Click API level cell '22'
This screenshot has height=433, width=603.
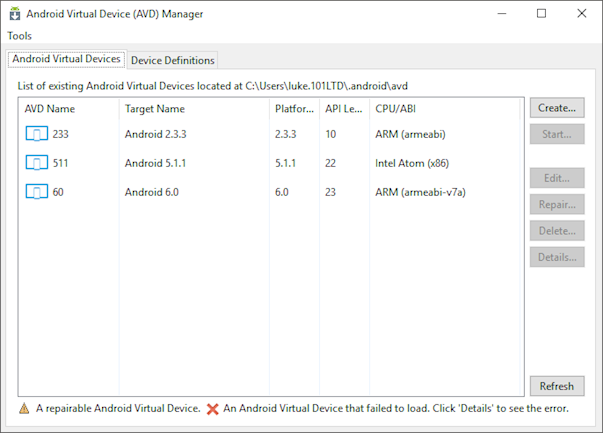[331, 163]
